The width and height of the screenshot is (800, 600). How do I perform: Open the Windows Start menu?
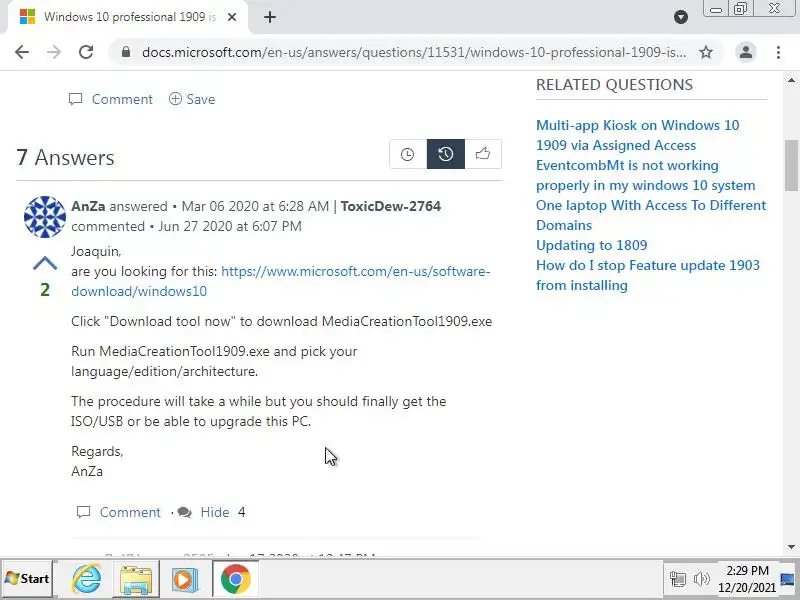pos(28,579)
